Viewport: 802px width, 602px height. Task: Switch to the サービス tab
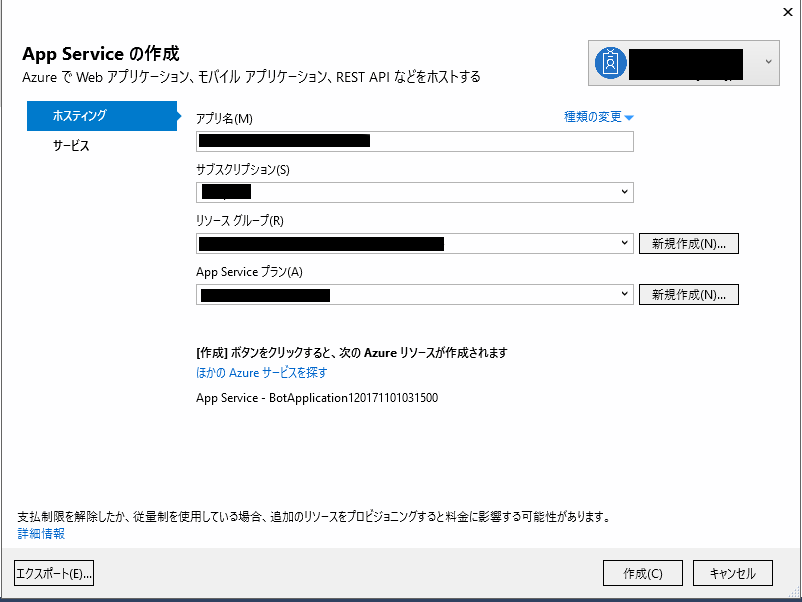(71, 146)
